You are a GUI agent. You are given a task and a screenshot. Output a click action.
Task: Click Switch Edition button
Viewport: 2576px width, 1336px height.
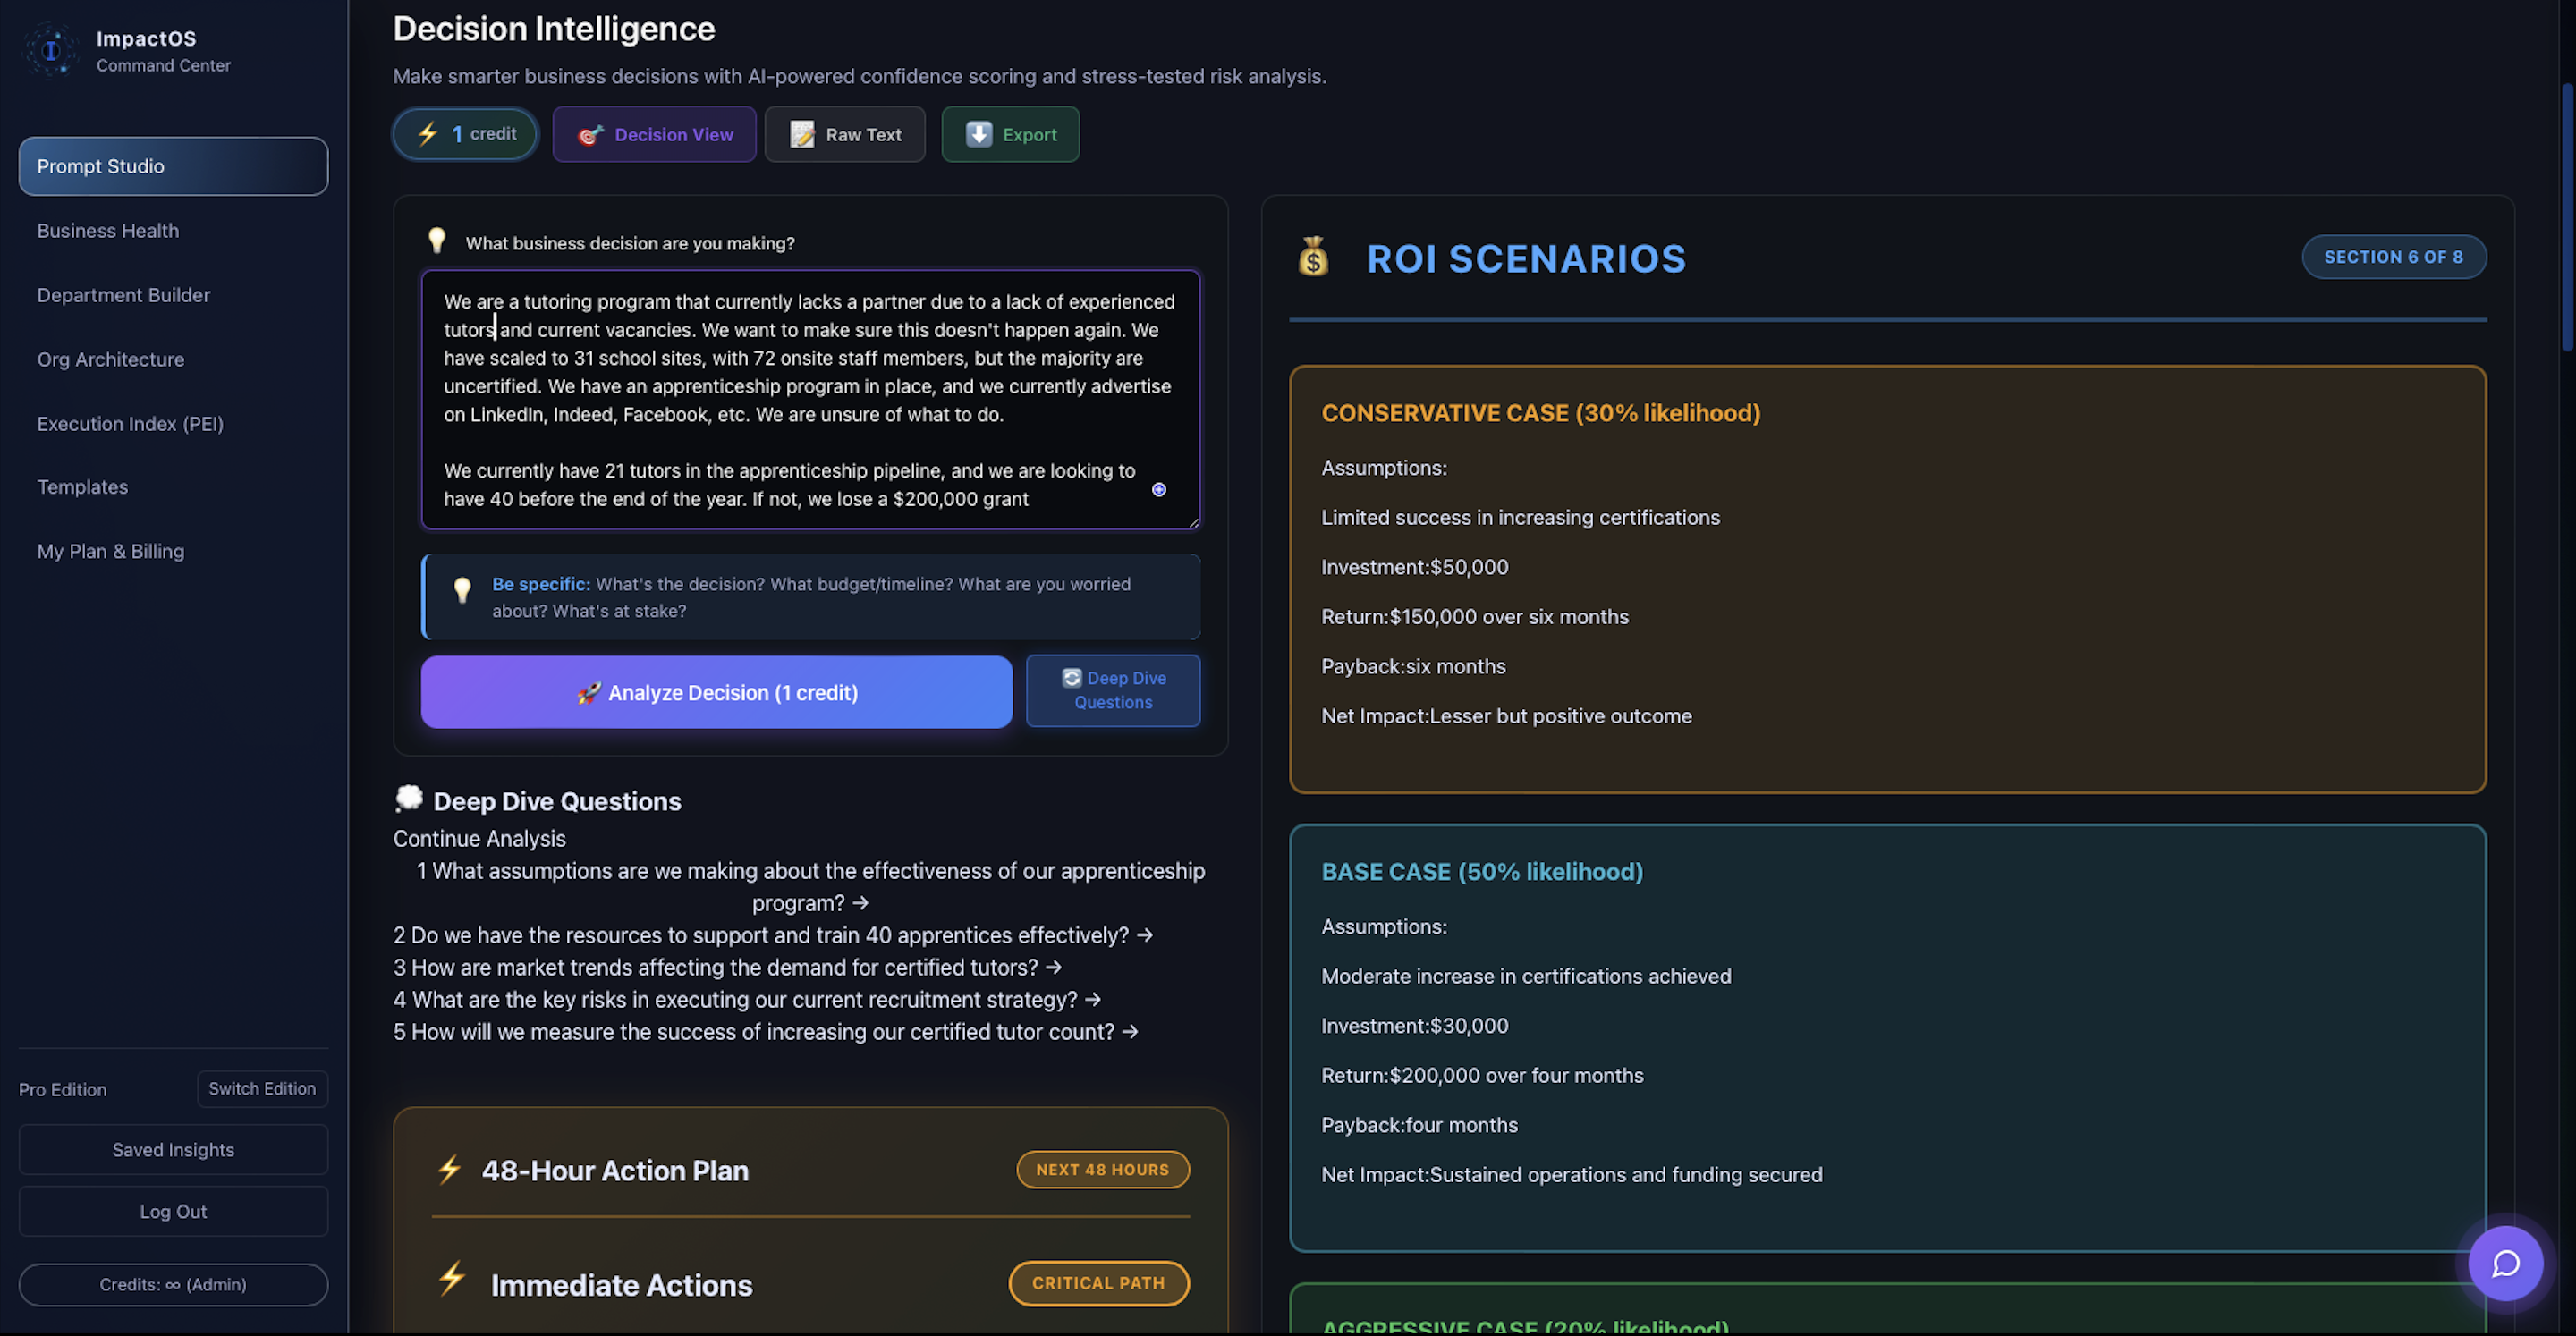coord(262,1088)
